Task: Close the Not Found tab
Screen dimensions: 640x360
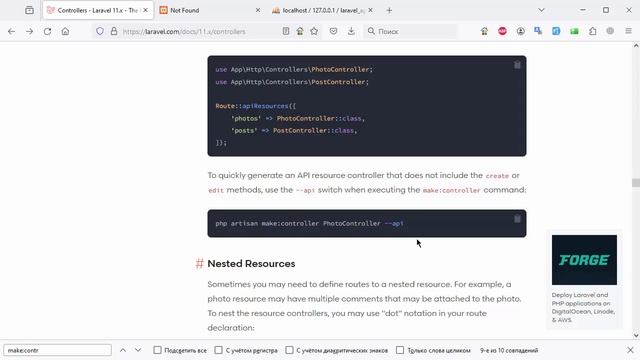Action: [258, 10]
